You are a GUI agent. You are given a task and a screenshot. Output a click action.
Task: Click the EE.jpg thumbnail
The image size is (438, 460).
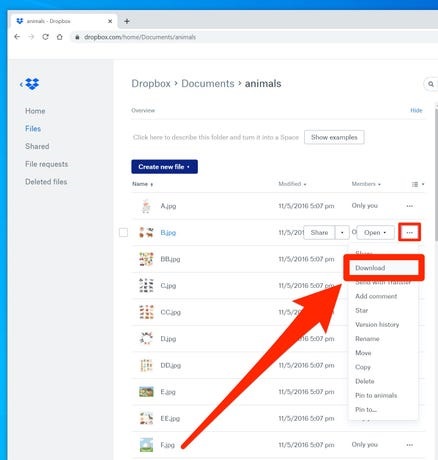(x=146, y=418)
